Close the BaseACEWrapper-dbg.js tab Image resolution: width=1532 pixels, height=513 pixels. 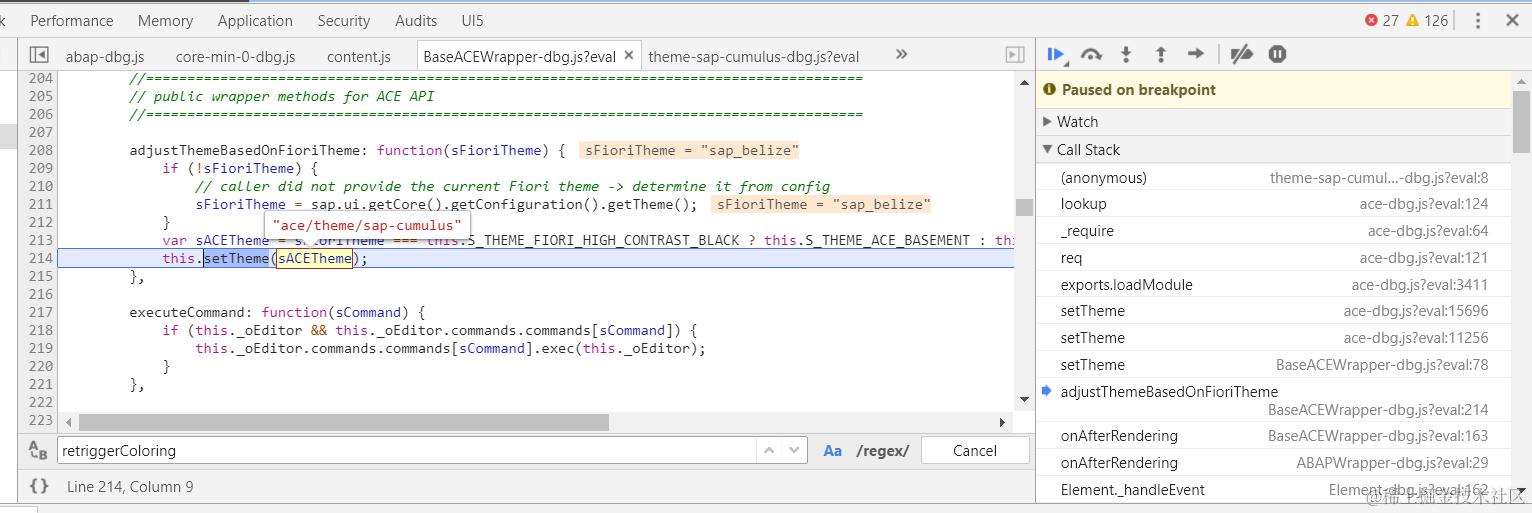pos(629,56)
